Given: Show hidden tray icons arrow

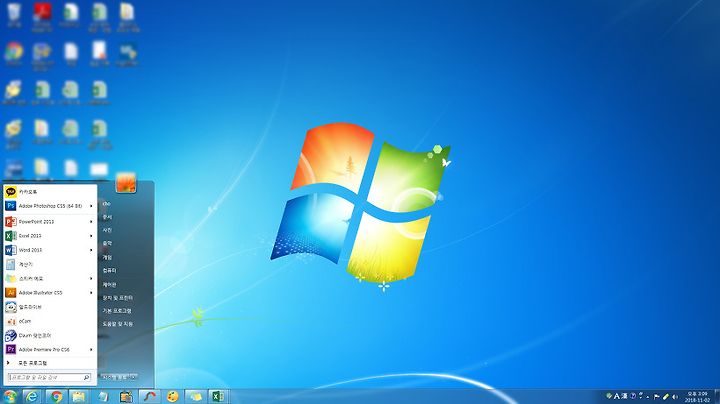Looking at the screenshot, I should [648, 397].
